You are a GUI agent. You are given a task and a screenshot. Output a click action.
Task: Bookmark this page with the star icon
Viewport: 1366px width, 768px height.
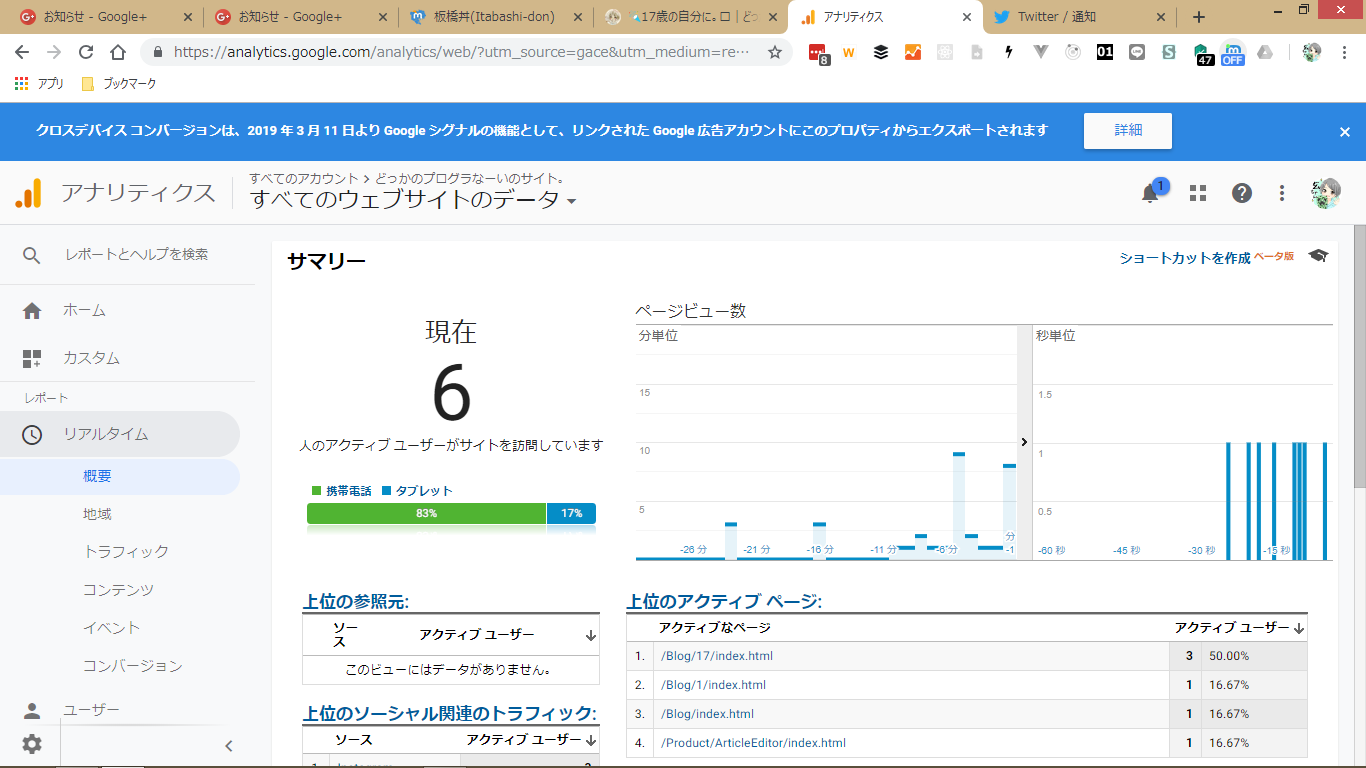pos(775,53)
